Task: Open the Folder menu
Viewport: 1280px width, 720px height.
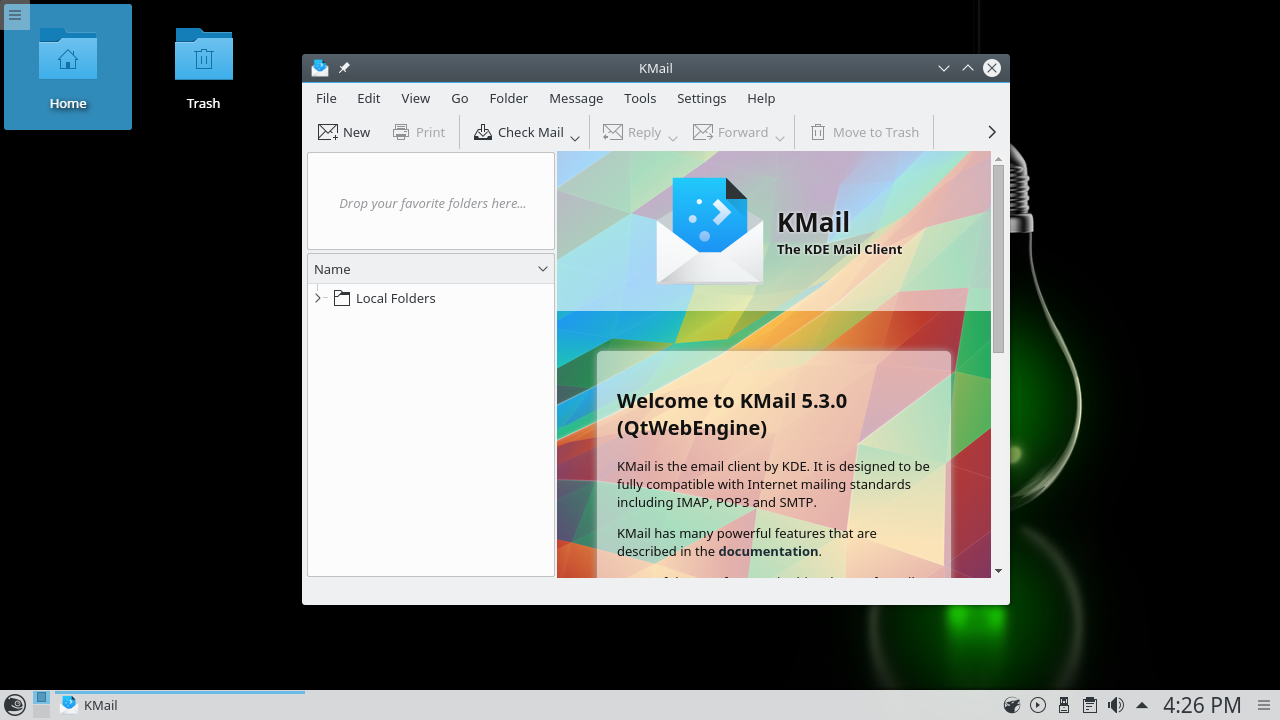Action: tap(508, 98)
